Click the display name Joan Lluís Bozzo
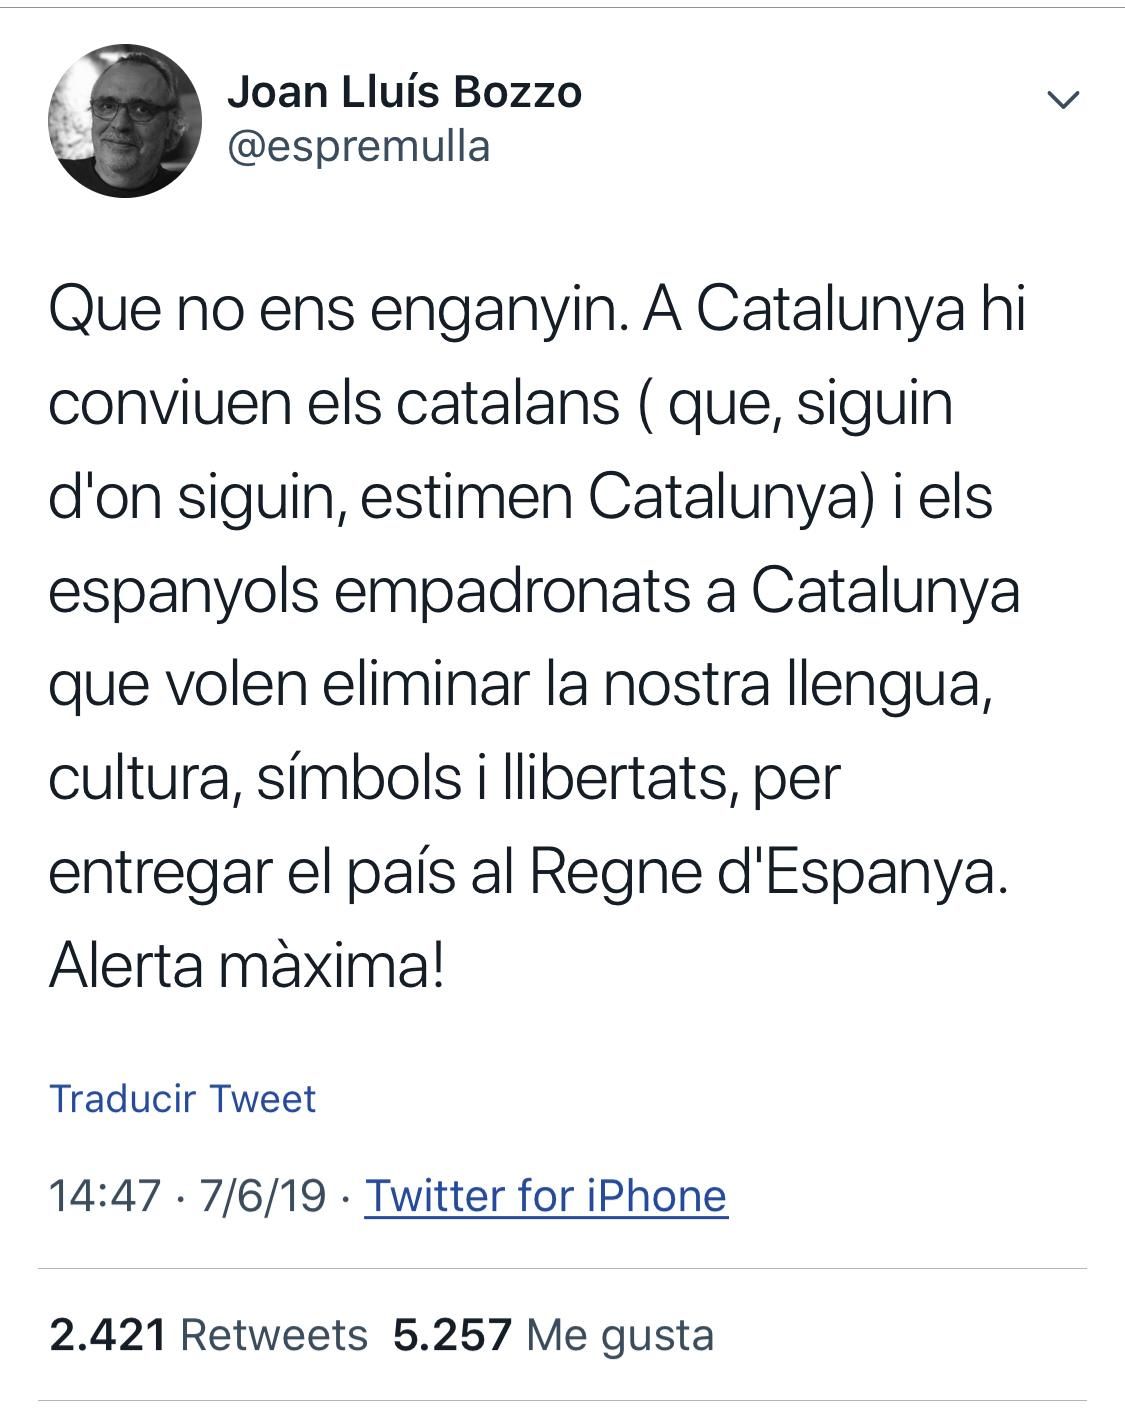This screenshot has height=1409, width=1125. [x=404, y=93]
